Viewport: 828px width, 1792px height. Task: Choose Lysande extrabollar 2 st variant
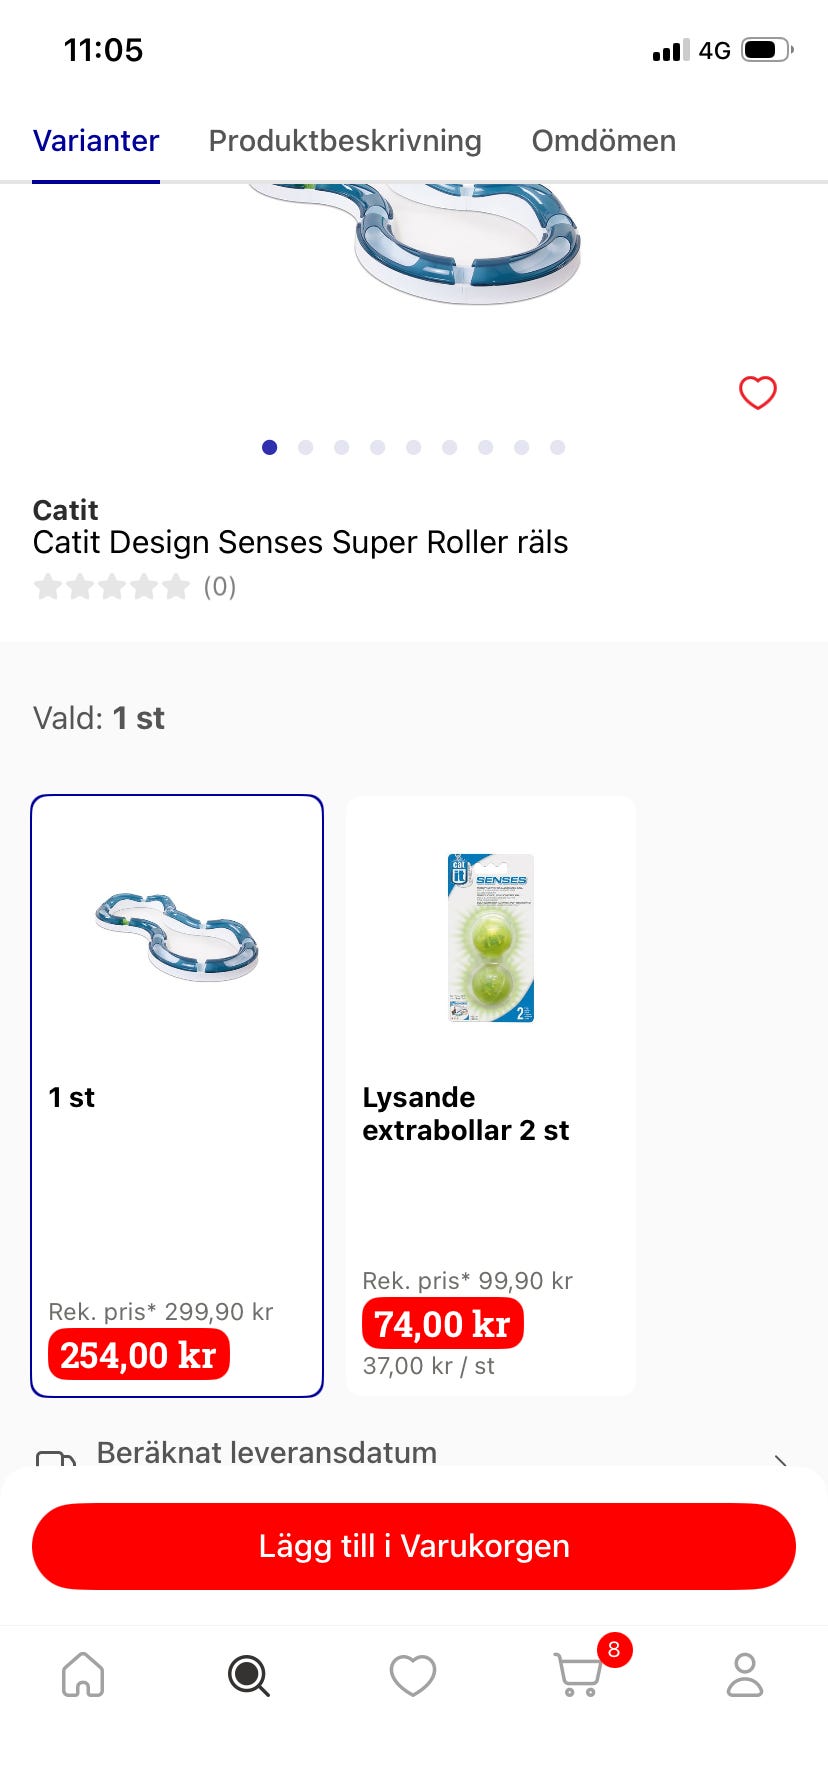pyautogui.click(x=491, y=1095)
